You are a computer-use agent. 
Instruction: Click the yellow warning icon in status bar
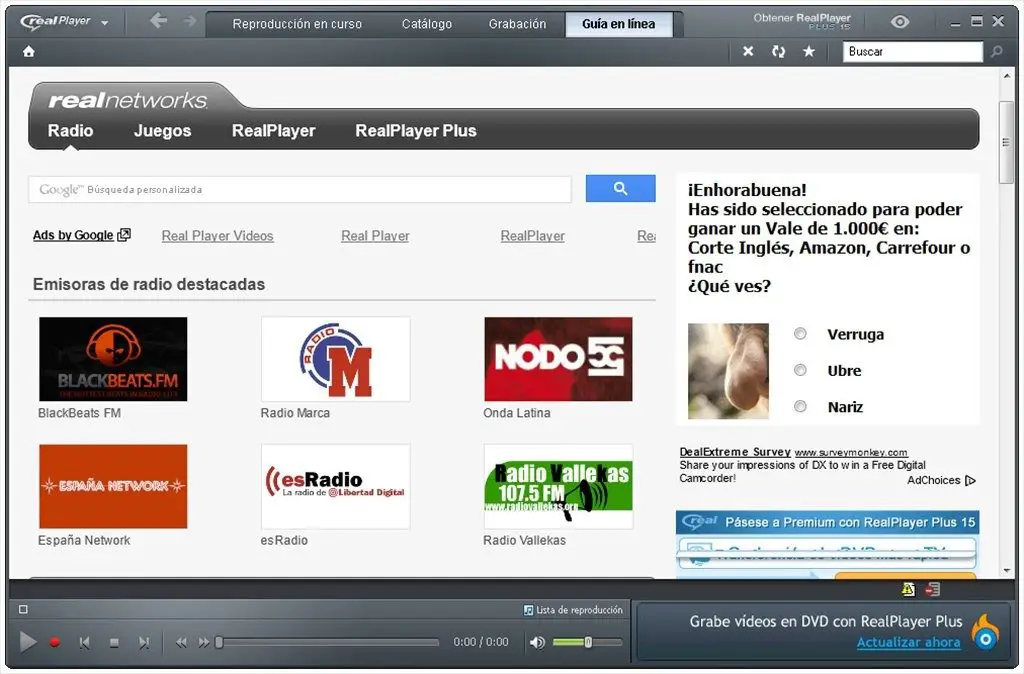click(908, 589)
